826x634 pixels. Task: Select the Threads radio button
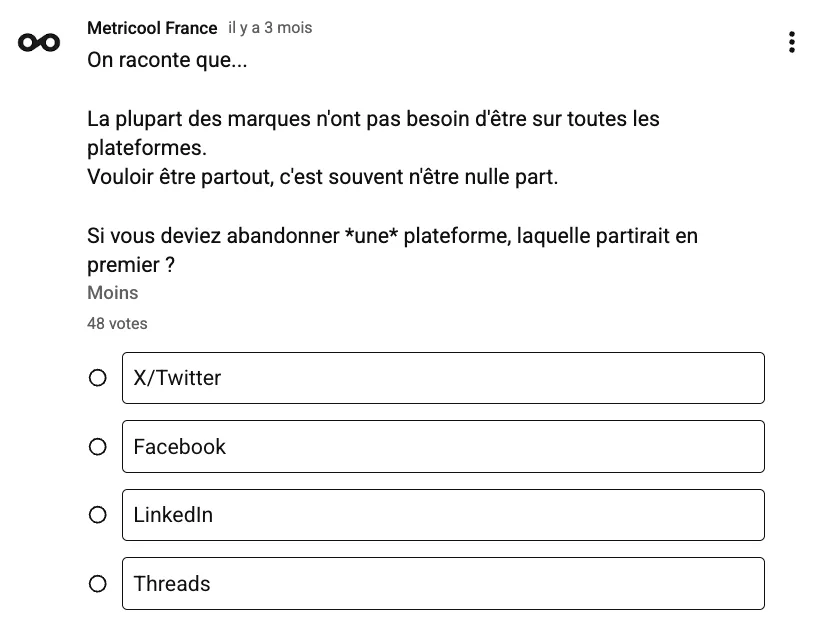(98, 584)
